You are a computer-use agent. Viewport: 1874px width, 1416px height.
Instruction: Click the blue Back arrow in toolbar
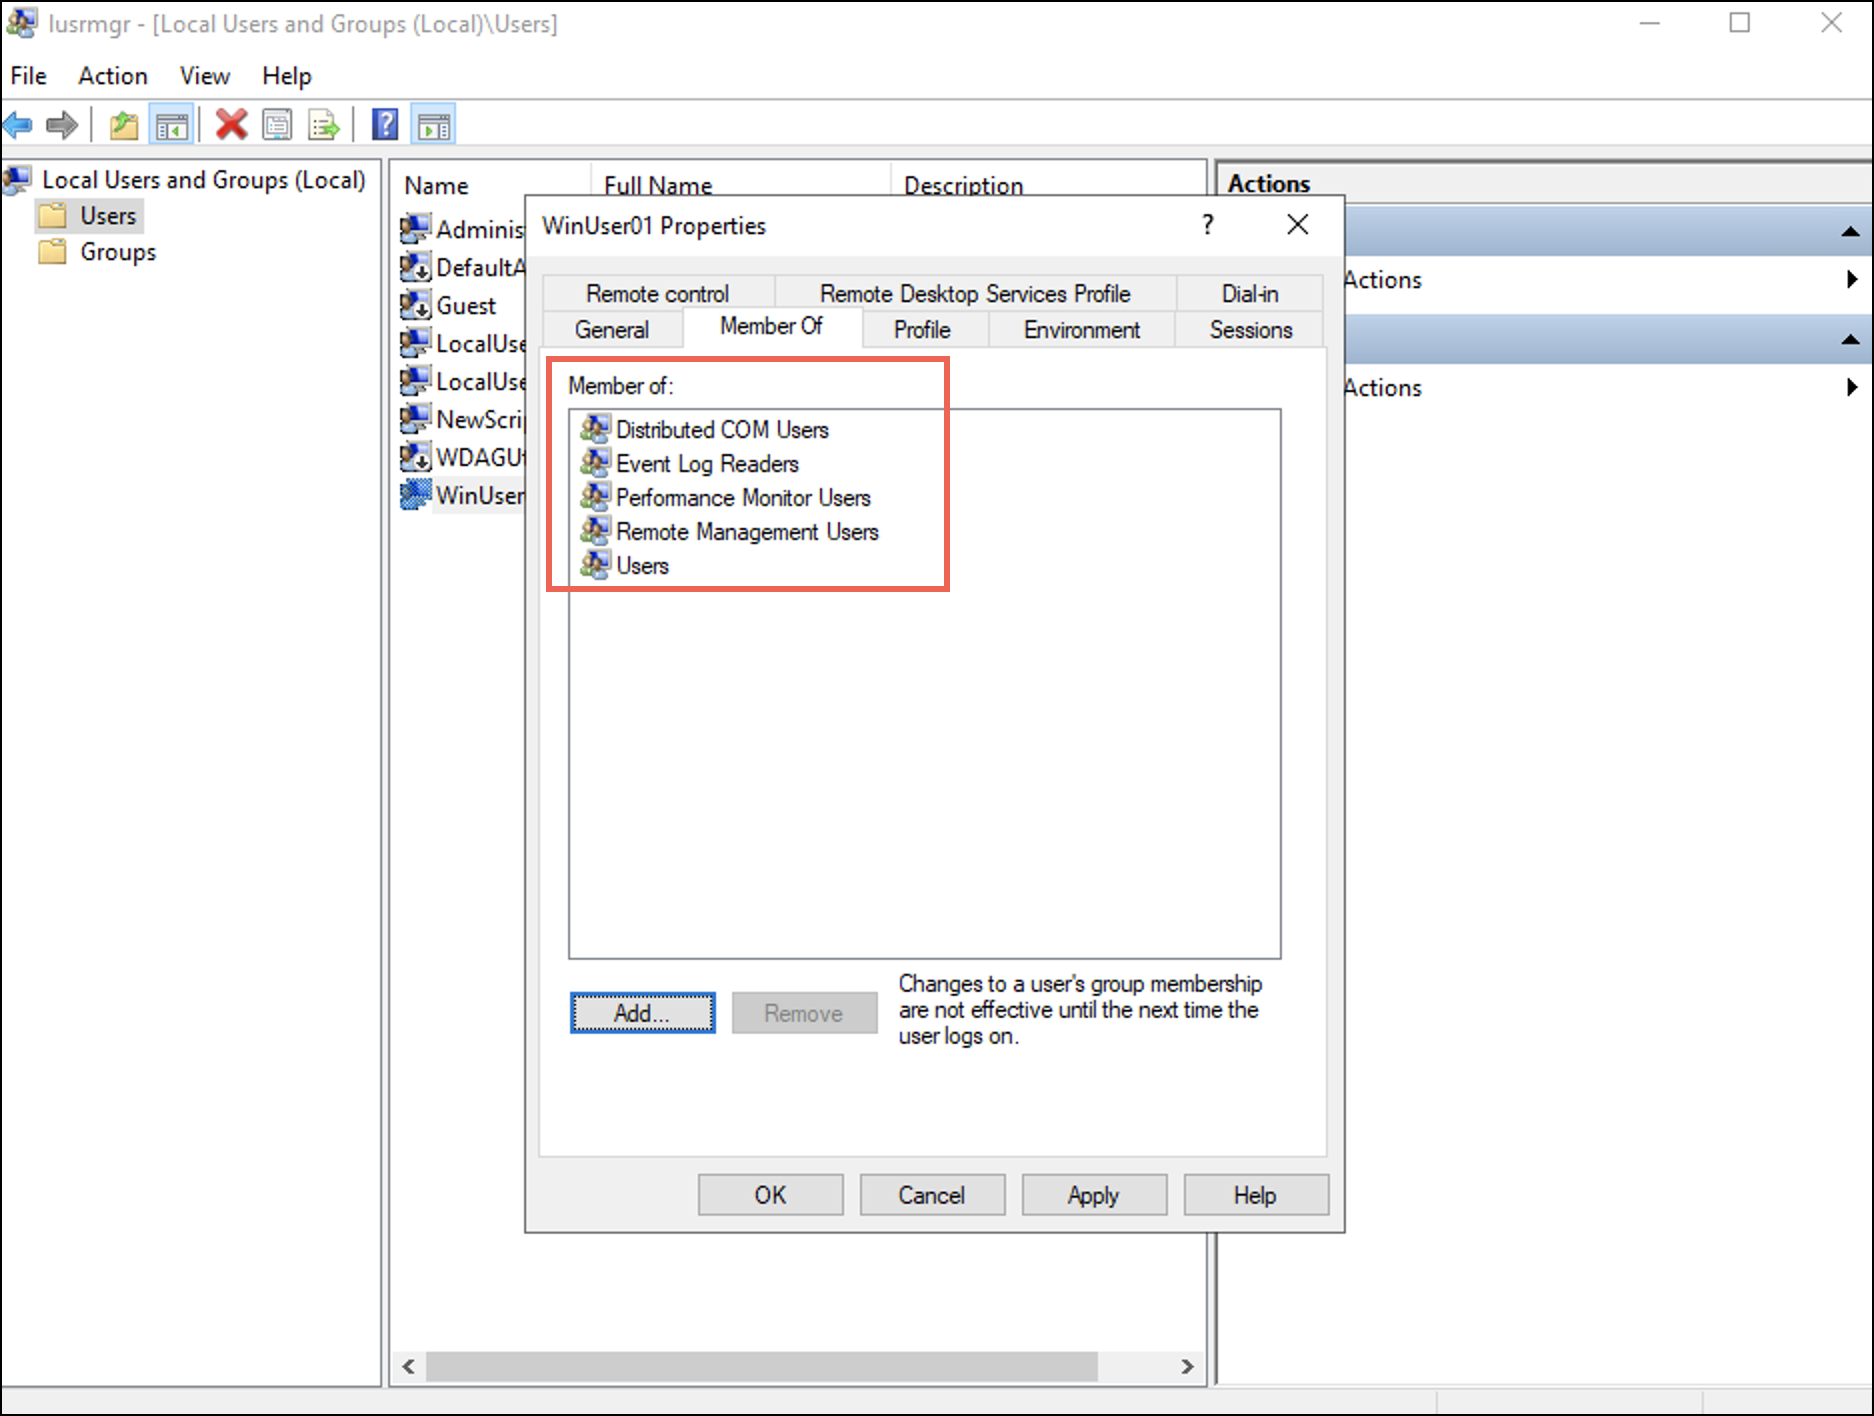tap(18, 125)
